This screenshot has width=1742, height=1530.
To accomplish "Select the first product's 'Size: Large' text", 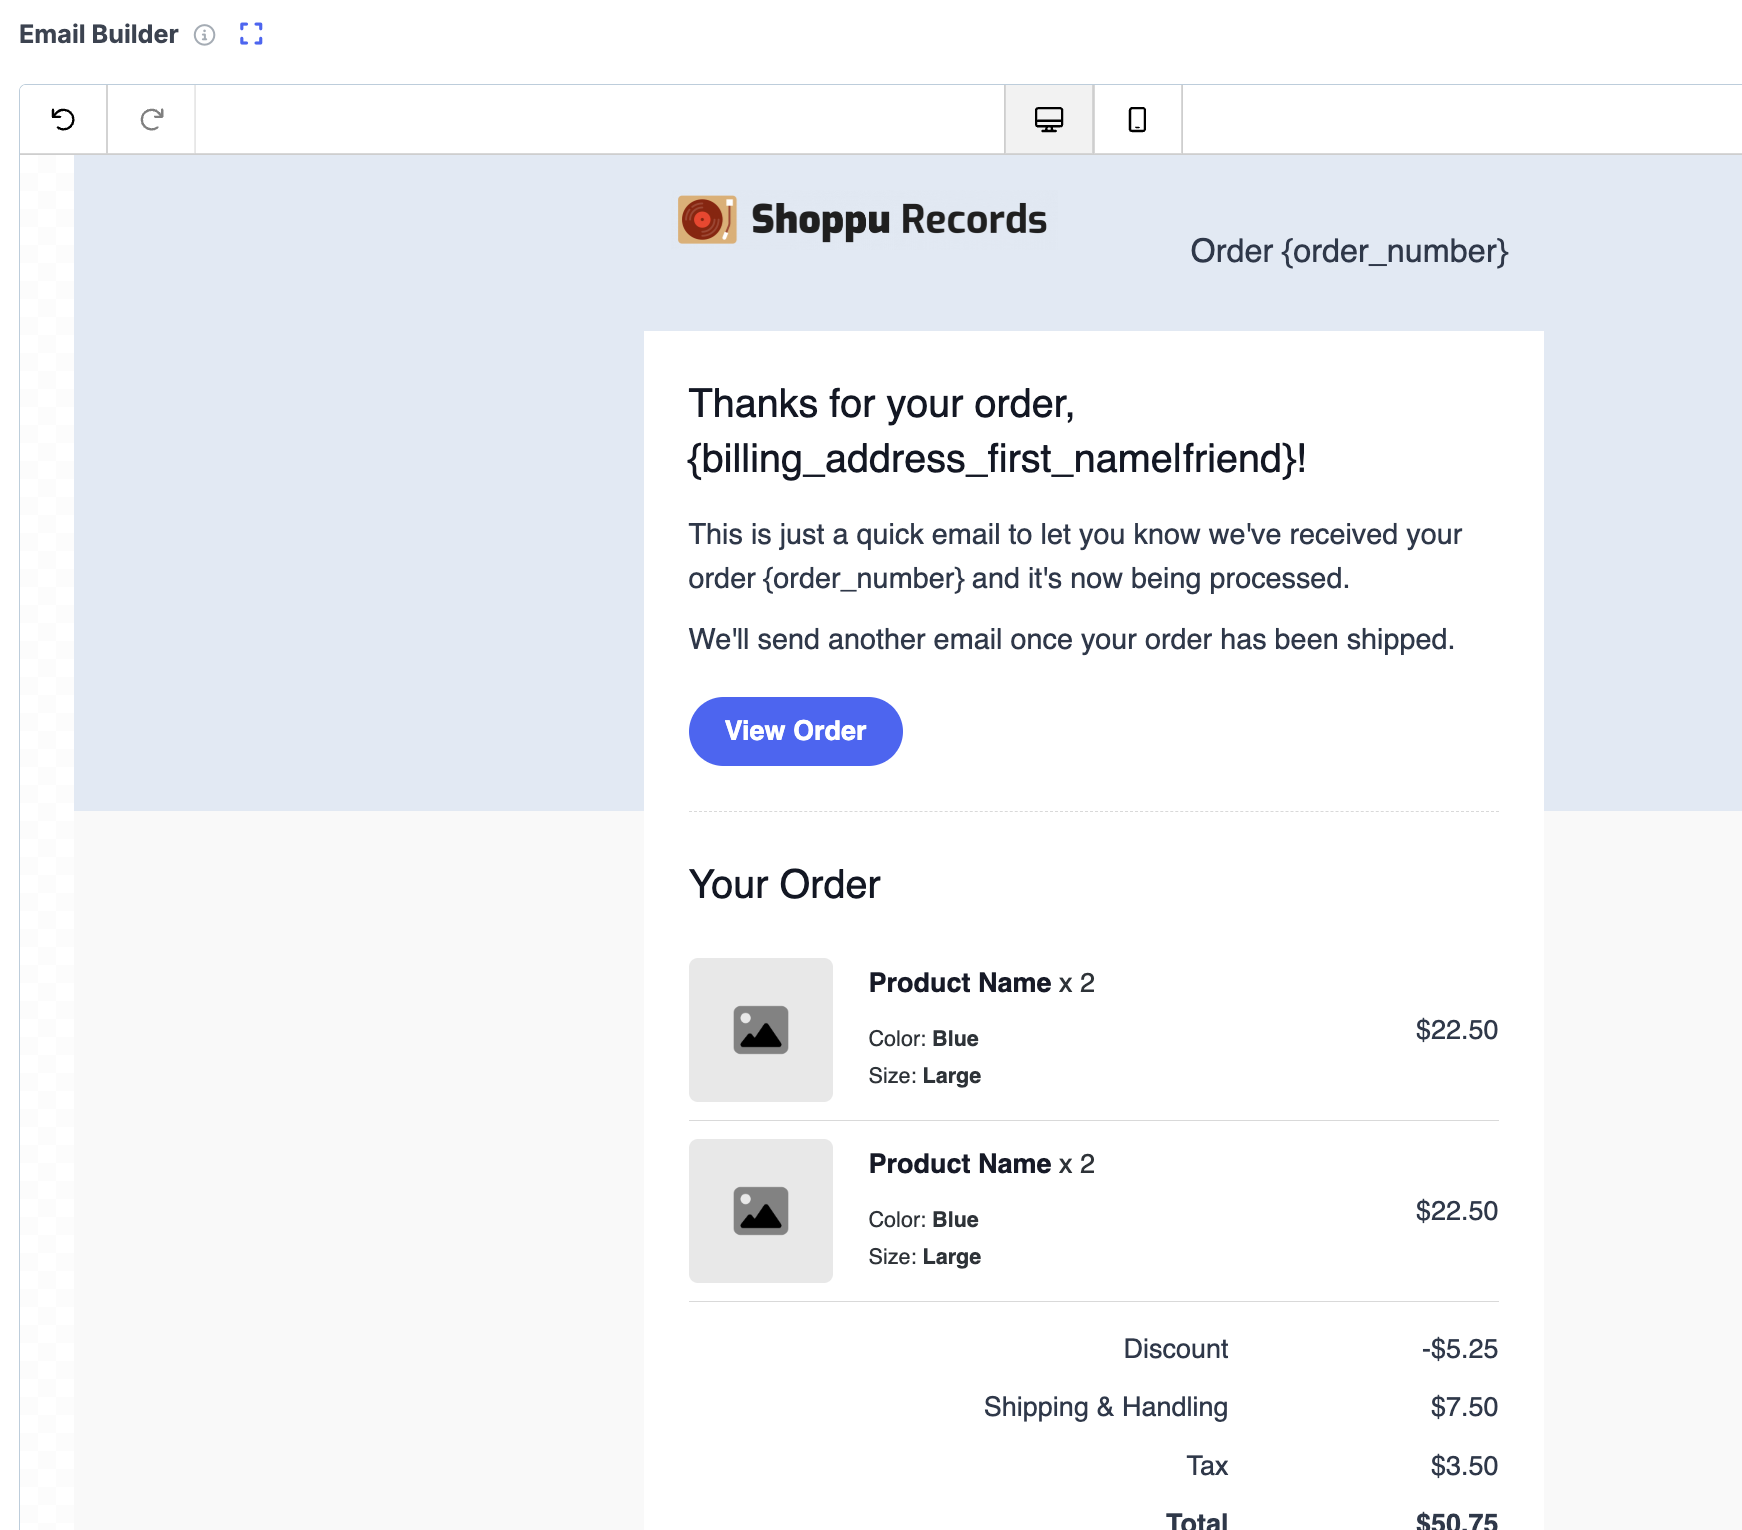I will pyautogui.click(x=924, y=1076).
